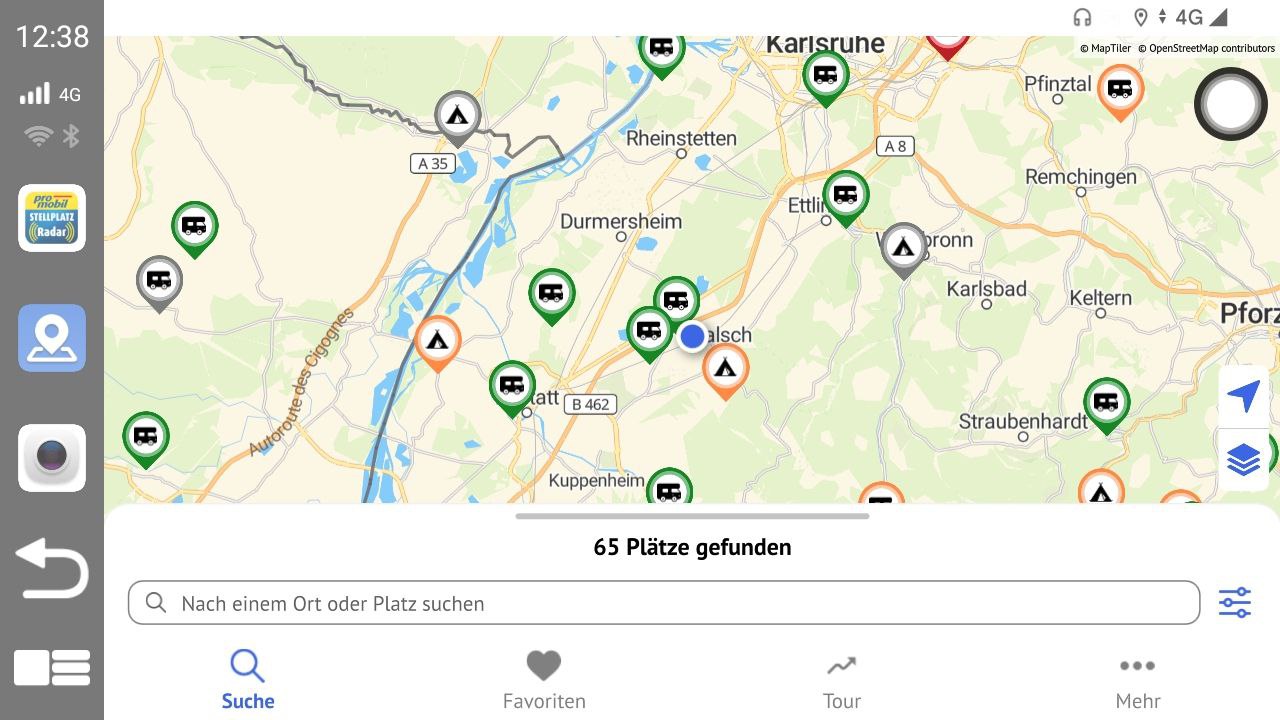
Task: Select the Suche tab
Action: pyautogui.click(x=247, y=679)
